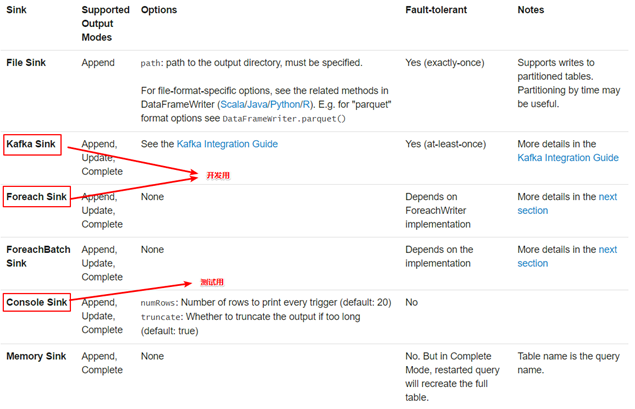Viewport: 635px width, 409px height.
Task: Click the File Sink row title
Action: pyautogui.click(x=26, y=63)
